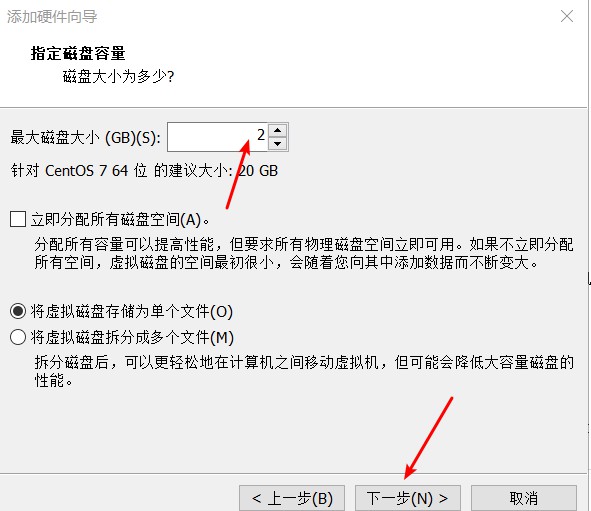The width and height of the screenshot is (591, 511).
Task: Click the 分配所有容量可以提高性能 description paragraph
Action: click(304, 253)
